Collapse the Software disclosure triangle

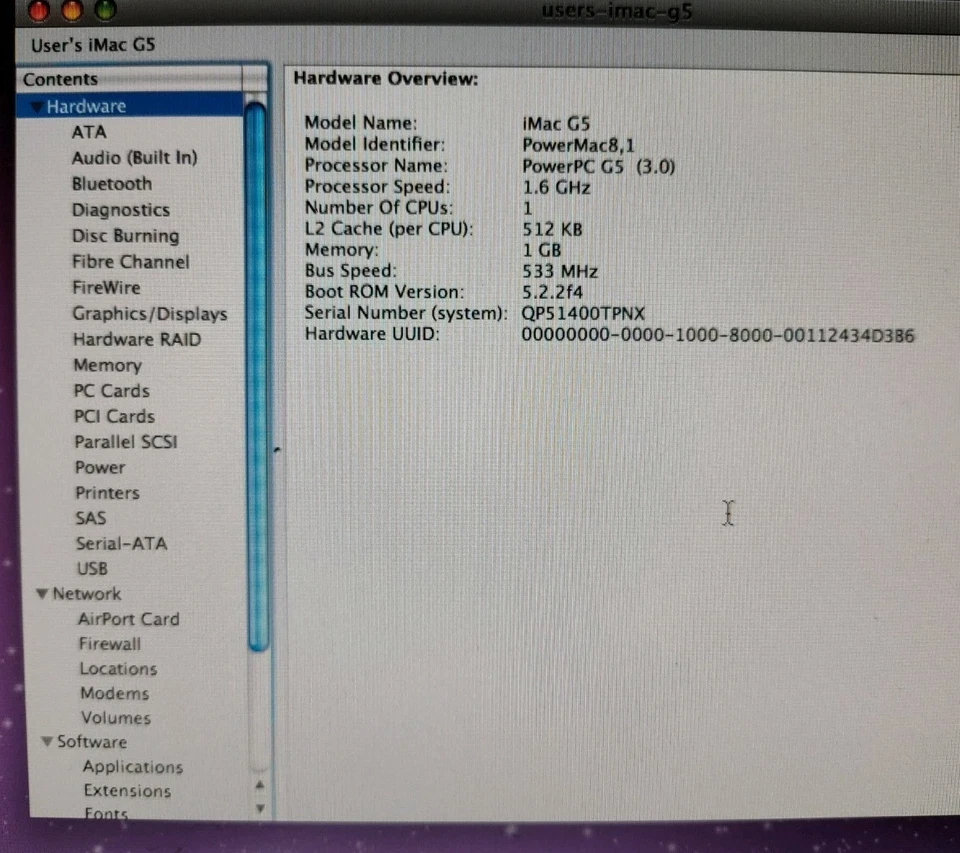[x=47, y=742]
